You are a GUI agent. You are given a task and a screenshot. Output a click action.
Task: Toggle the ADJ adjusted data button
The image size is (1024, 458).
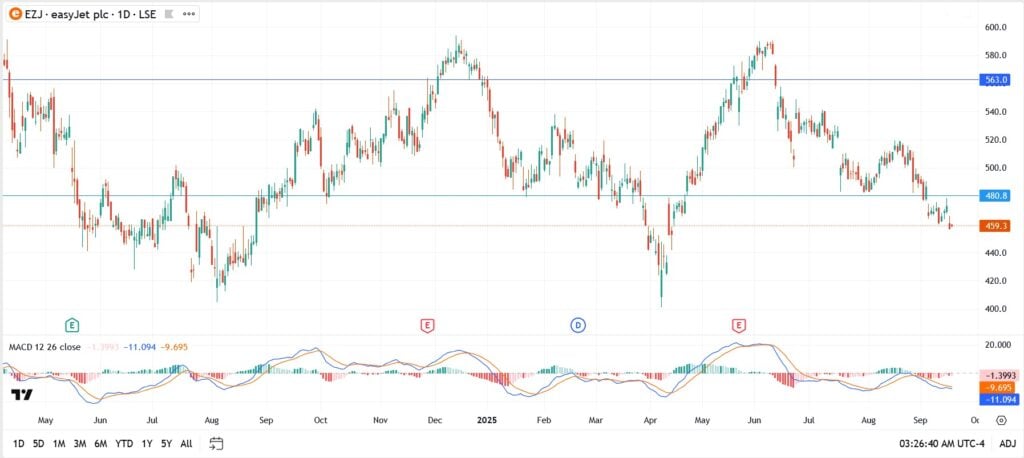1008,444
